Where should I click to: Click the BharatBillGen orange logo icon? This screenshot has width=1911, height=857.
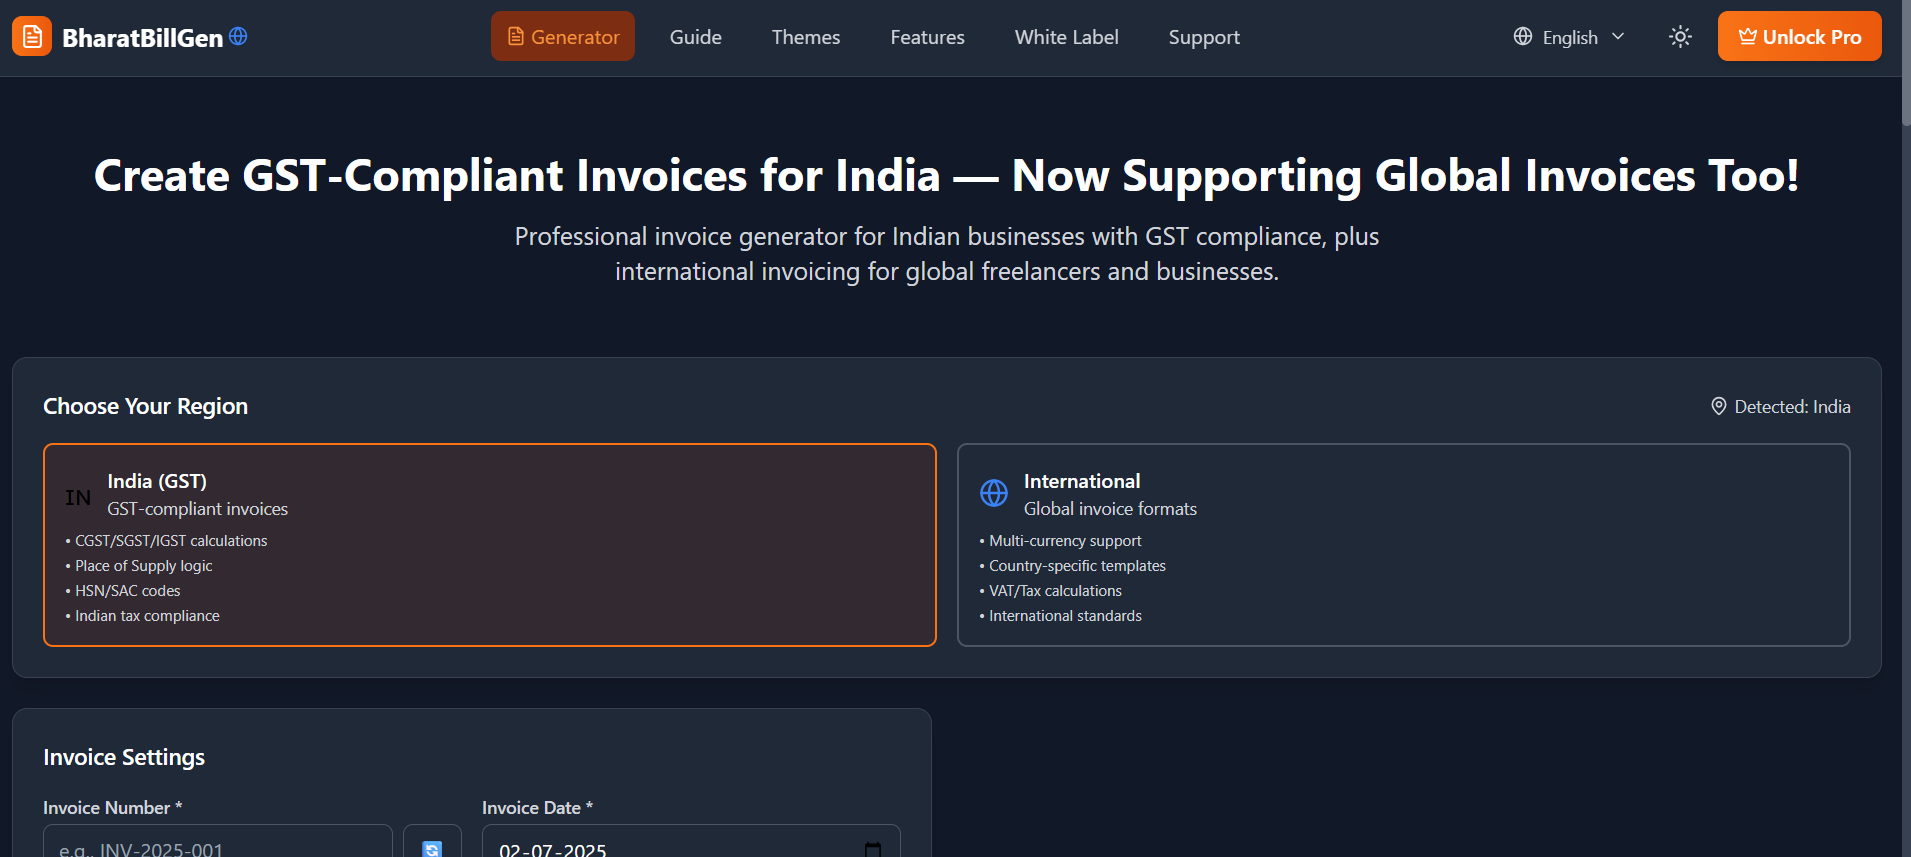click(x=32, y=37)
